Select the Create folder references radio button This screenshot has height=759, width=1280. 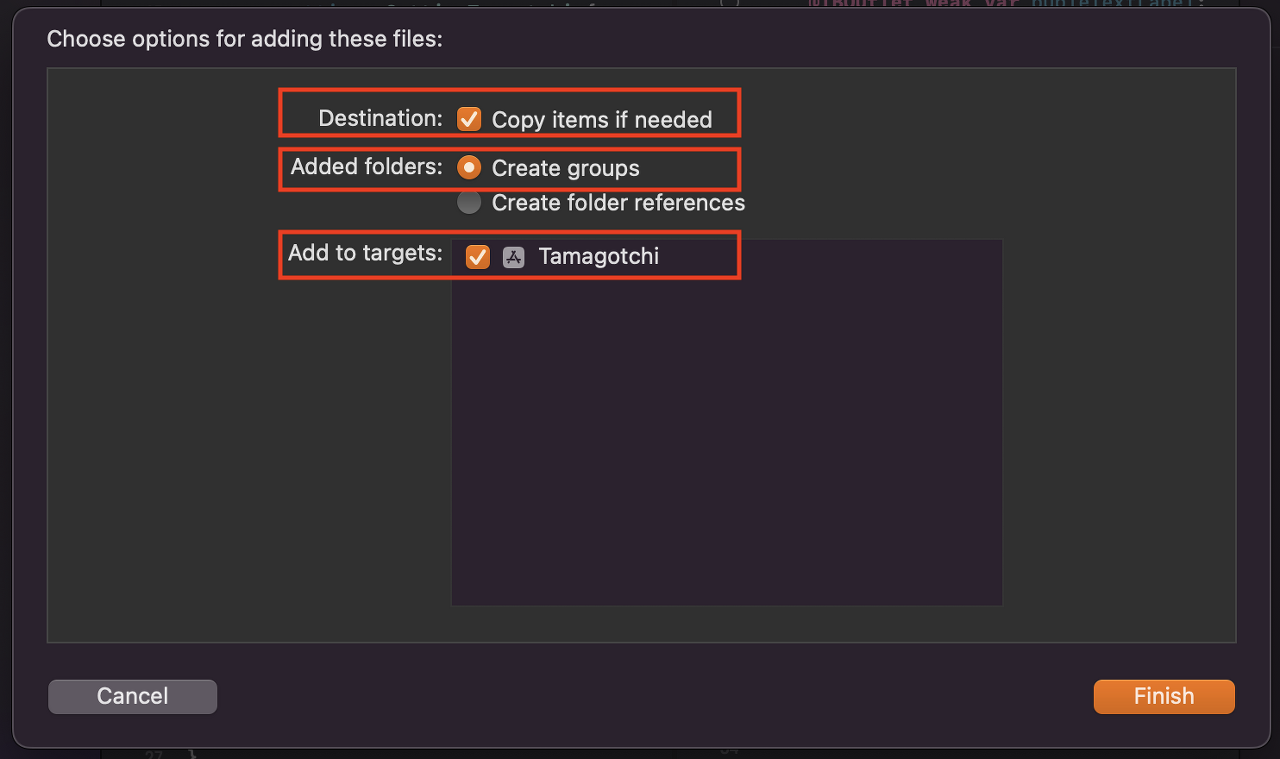pos(469,202)
